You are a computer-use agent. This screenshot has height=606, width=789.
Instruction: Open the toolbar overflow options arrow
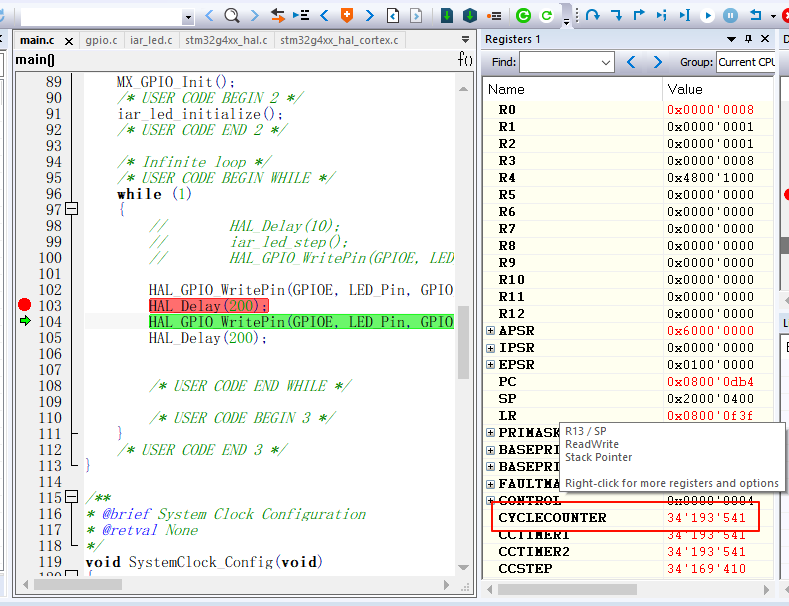point(566,22)
